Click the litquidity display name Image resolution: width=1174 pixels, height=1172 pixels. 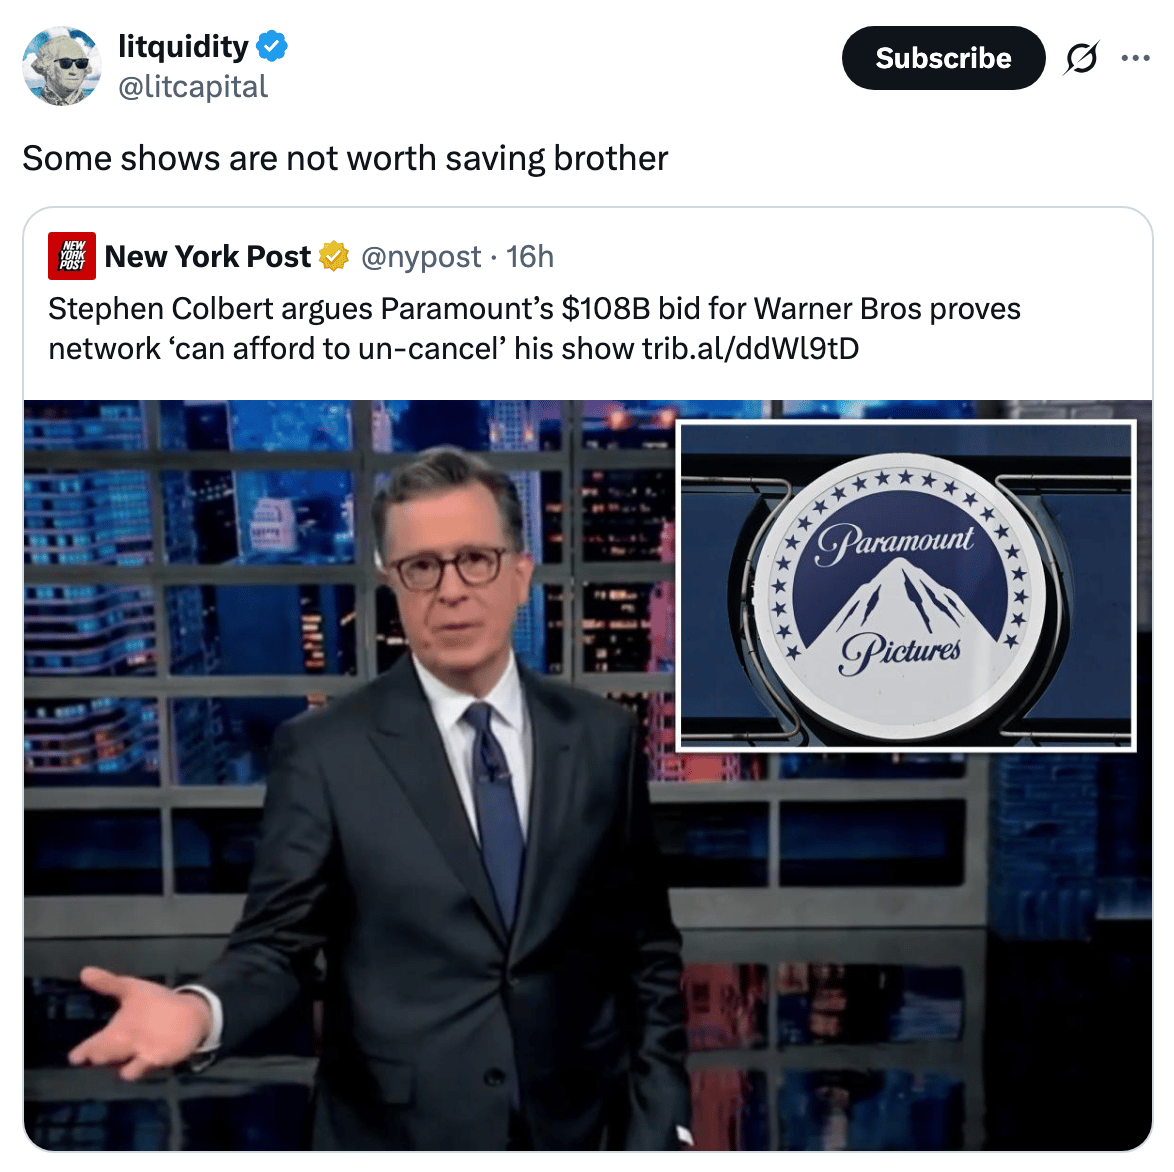(183, 46)
